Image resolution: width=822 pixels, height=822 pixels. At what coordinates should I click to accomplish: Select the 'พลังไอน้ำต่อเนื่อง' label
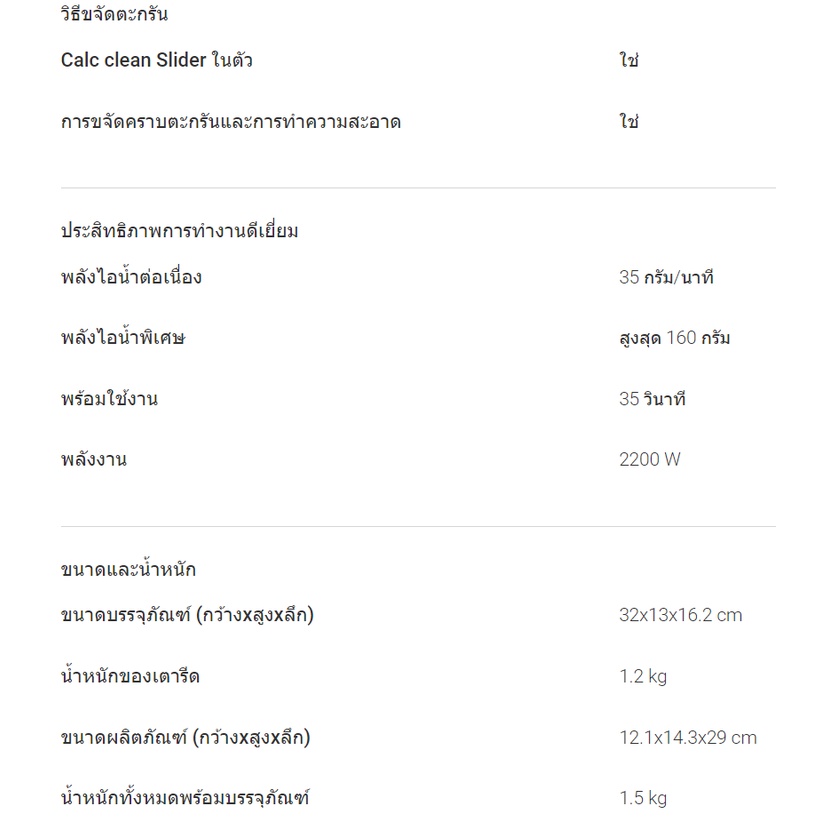[131, 276]
